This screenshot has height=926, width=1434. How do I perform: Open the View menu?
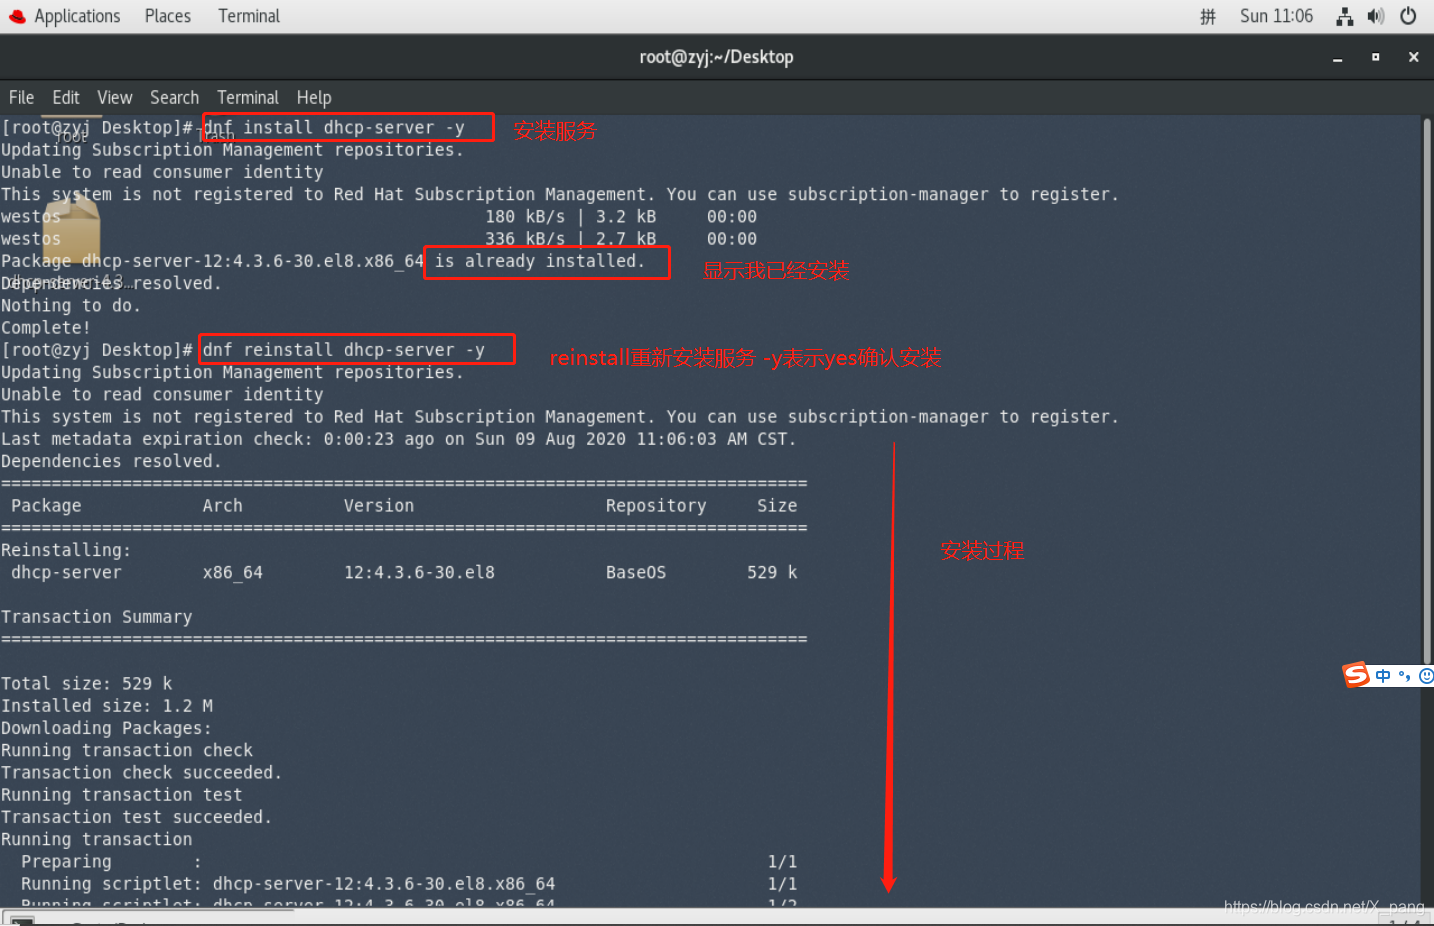[115, 97]
